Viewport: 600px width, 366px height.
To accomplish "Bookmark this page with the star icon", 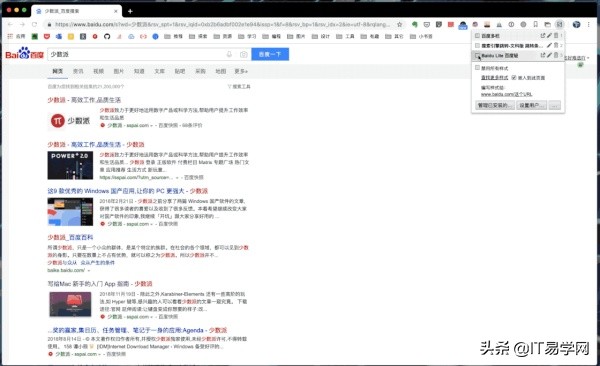I will tap(399, 25).
